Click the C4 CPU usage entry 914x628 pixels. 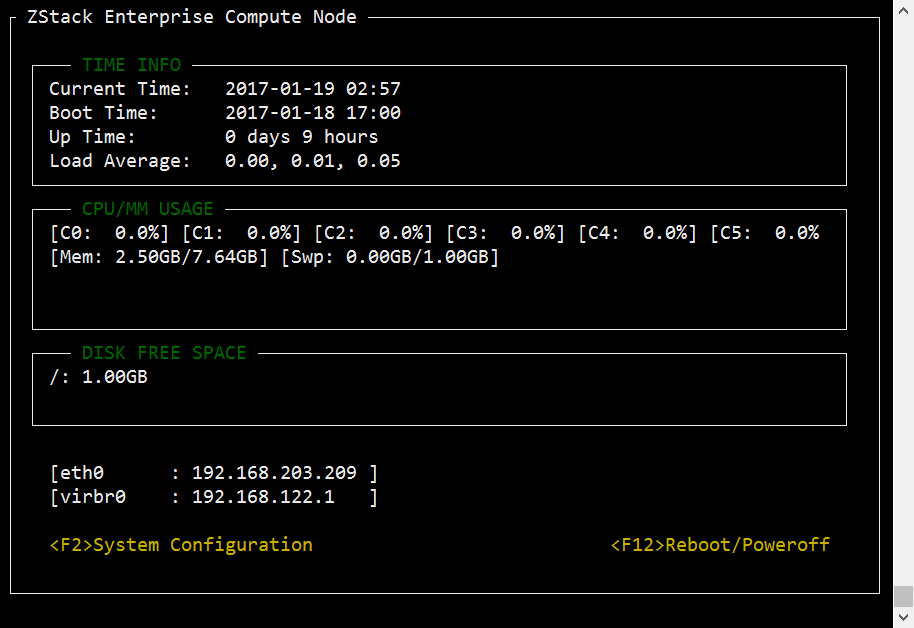[638, 233]
